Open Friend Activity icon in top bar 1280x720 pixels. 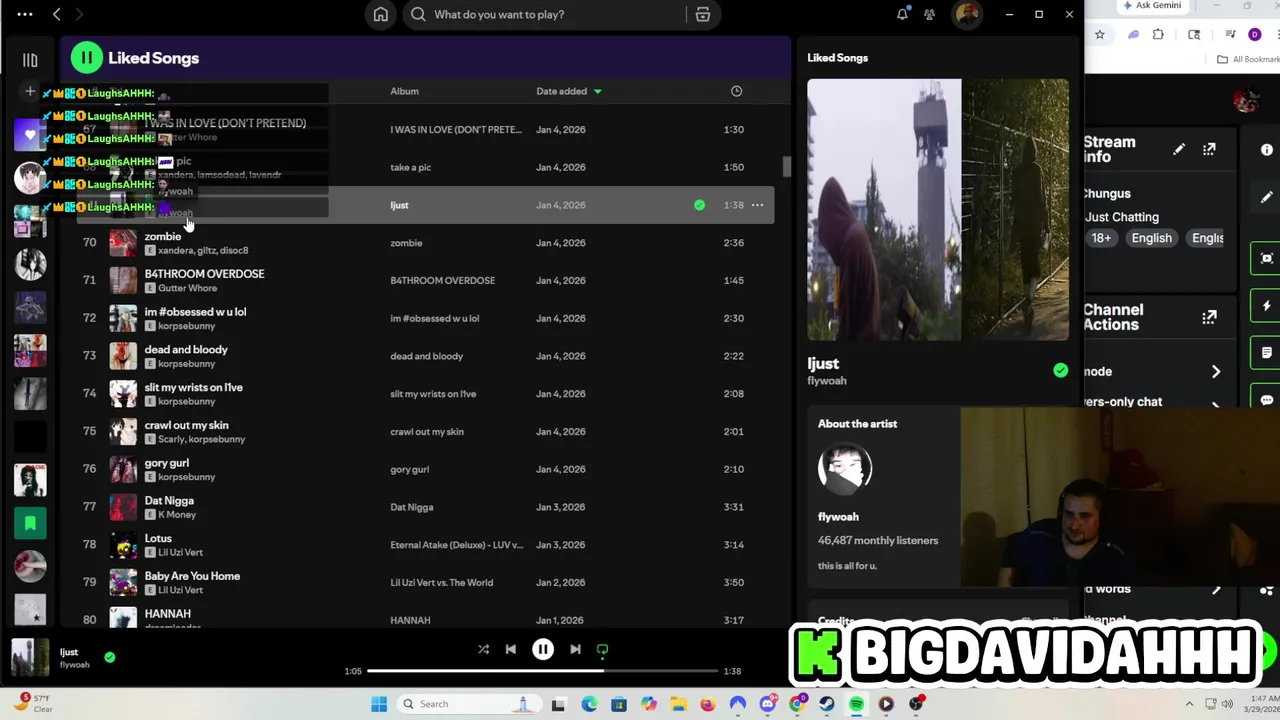(930, 14)
